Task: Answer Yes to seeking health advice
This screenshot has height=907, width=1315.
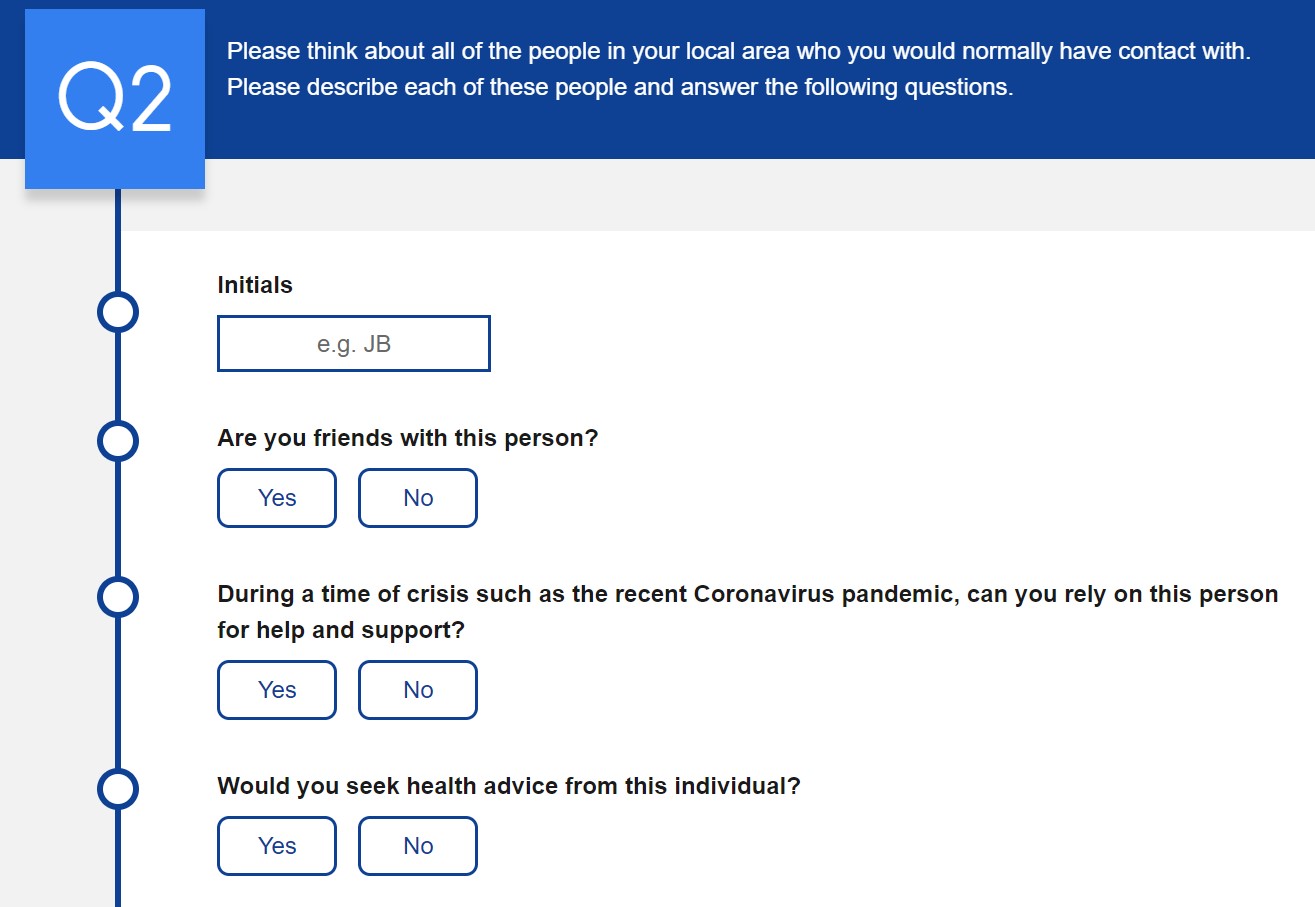Action: 277,846
